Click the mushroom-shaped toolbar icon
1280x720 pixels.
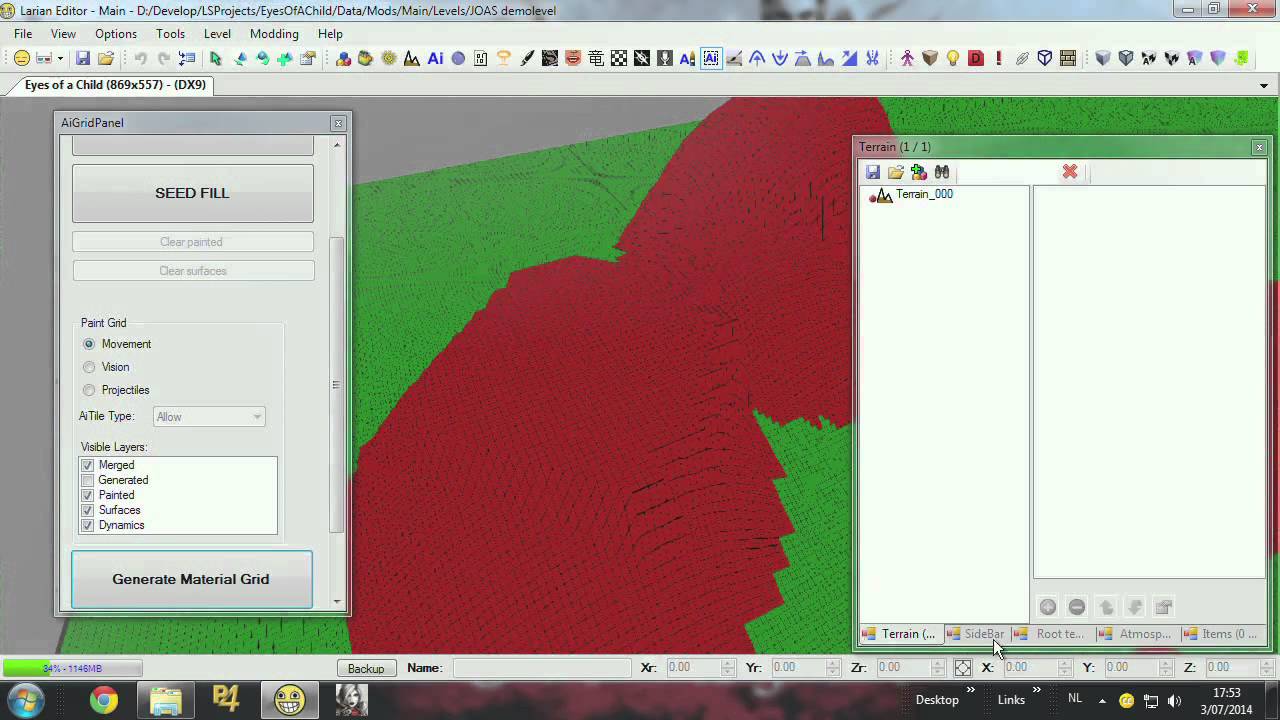point(504,59)
